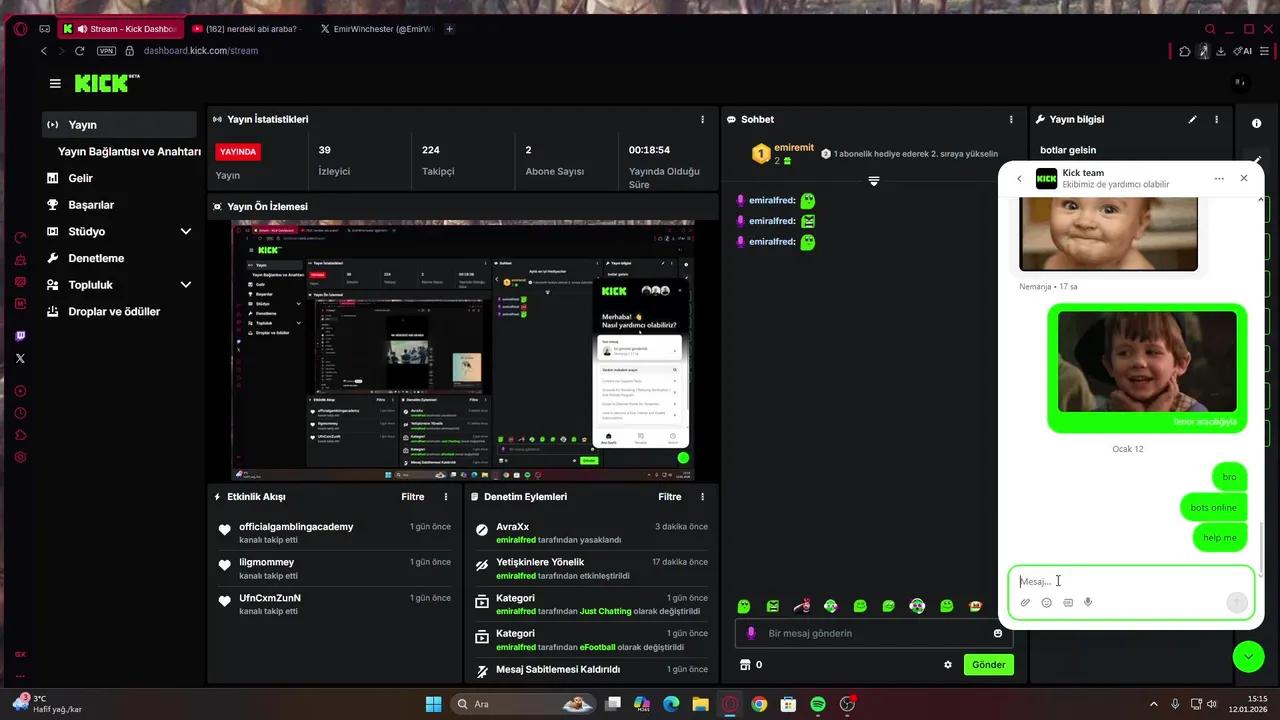
Task: Select the clown emote below the chat
Action: [x=917, y=606]
